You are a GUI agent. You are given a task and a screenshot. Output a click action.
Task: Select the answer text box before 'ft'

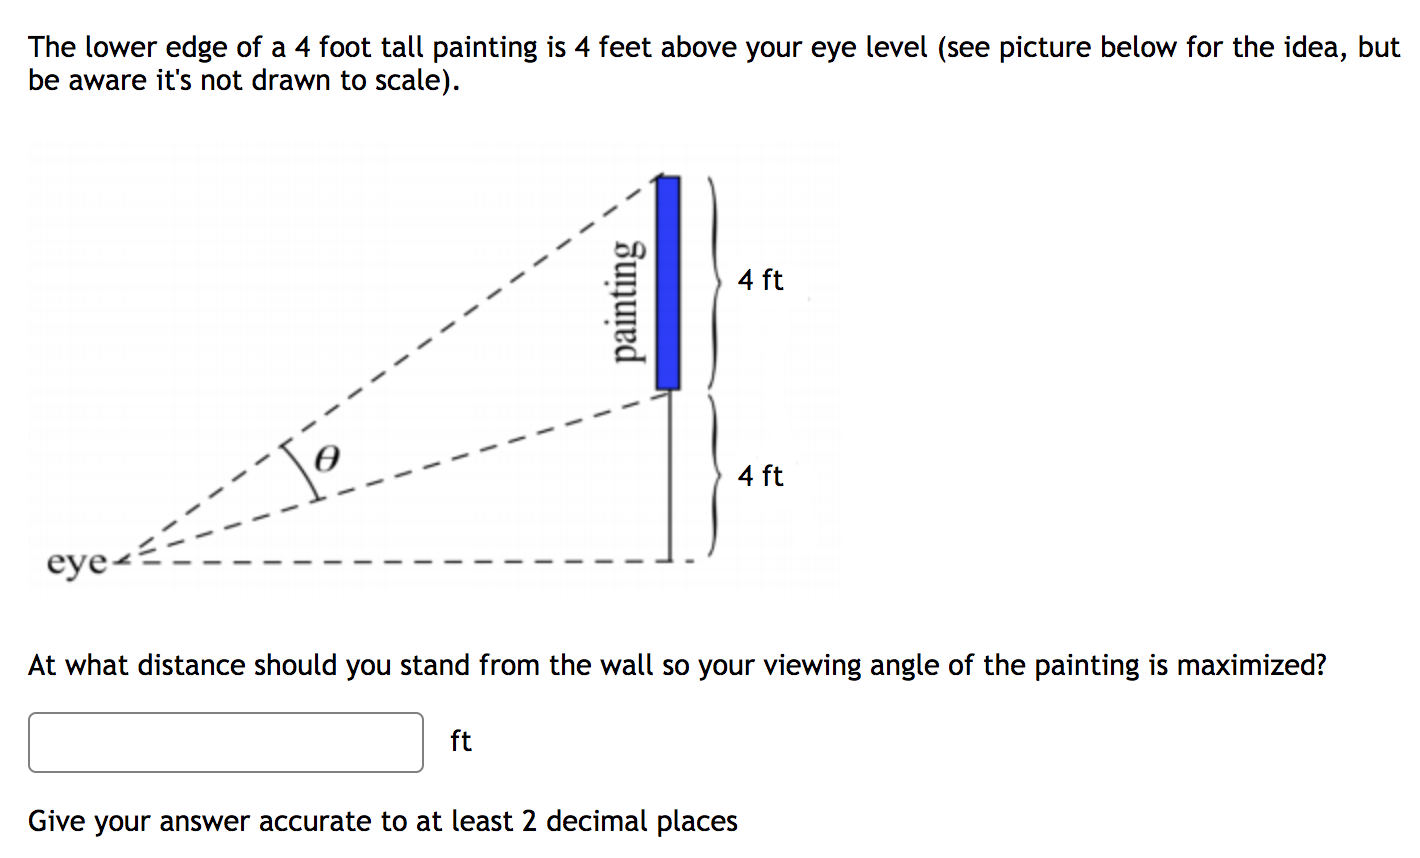tap(225, 741)
